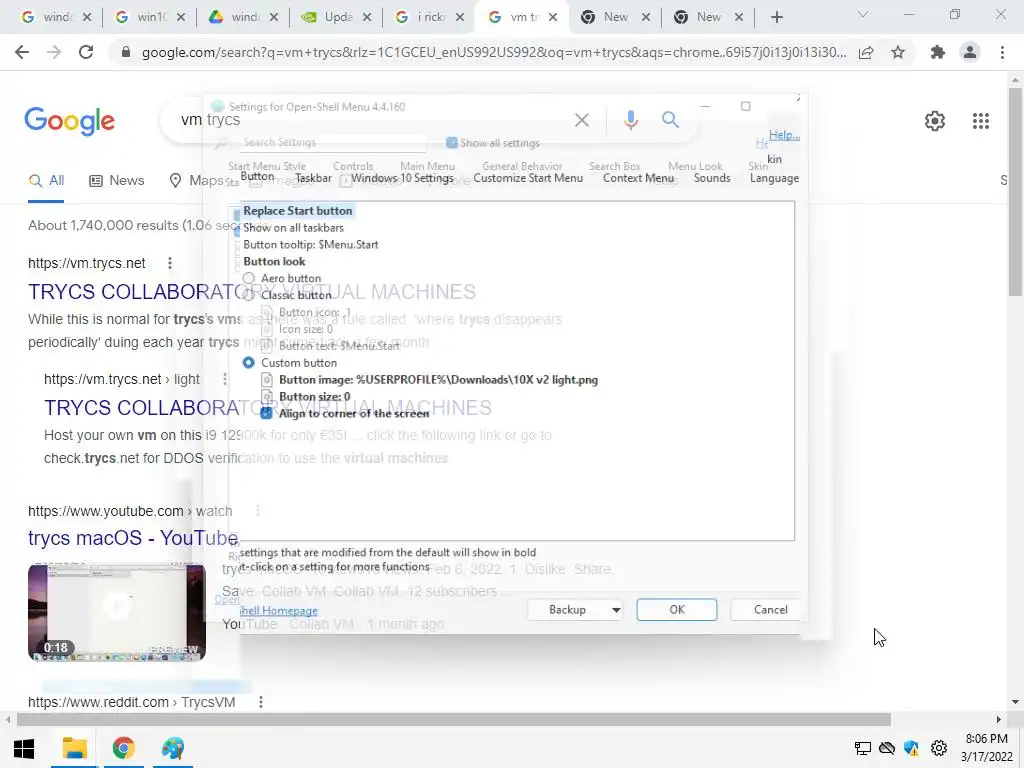The height and width of the screenshot is (768, 1024).
Task: Share this page using the share icon
Action: (x=866, y=52)
